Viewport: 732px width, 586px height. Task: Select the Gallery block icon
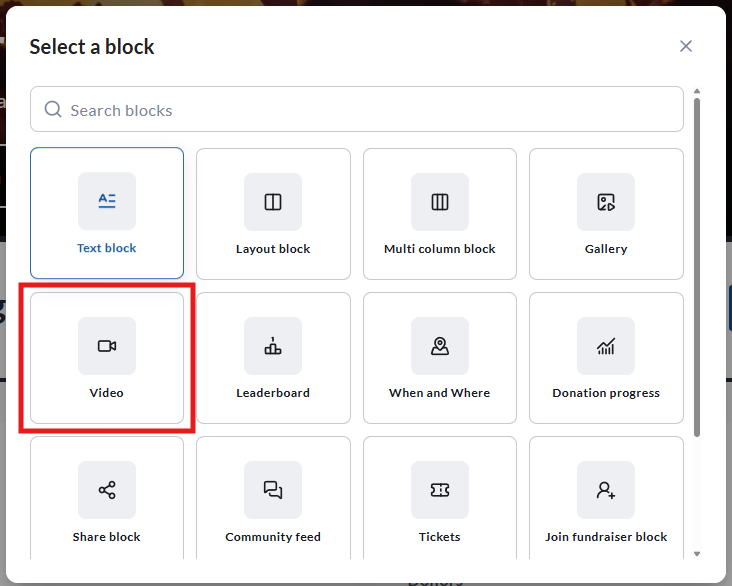(x=606, y=202)
